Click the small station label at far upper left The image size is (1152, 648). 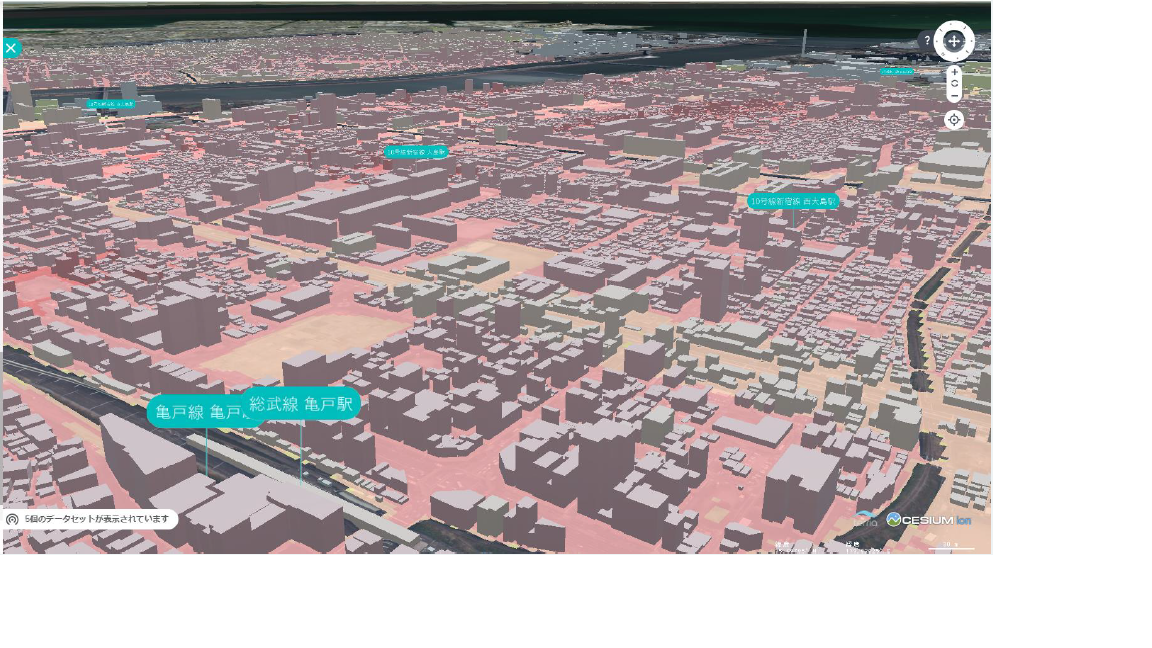coord(111,104)
